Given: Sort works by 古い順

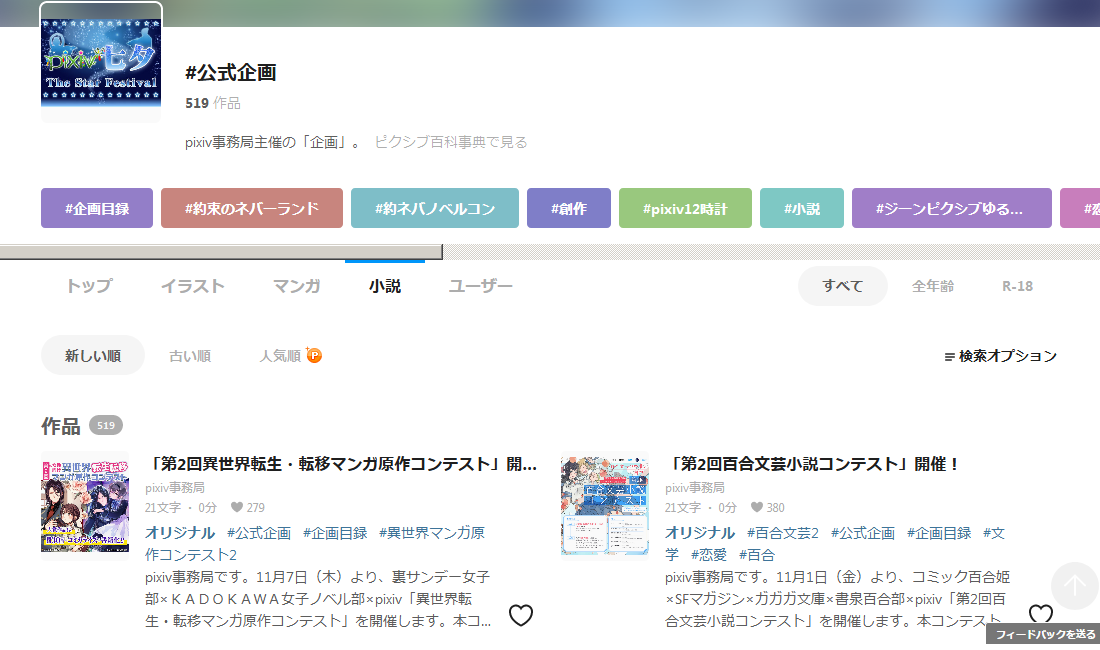Looking at the screenshot, I should [190, 356].
